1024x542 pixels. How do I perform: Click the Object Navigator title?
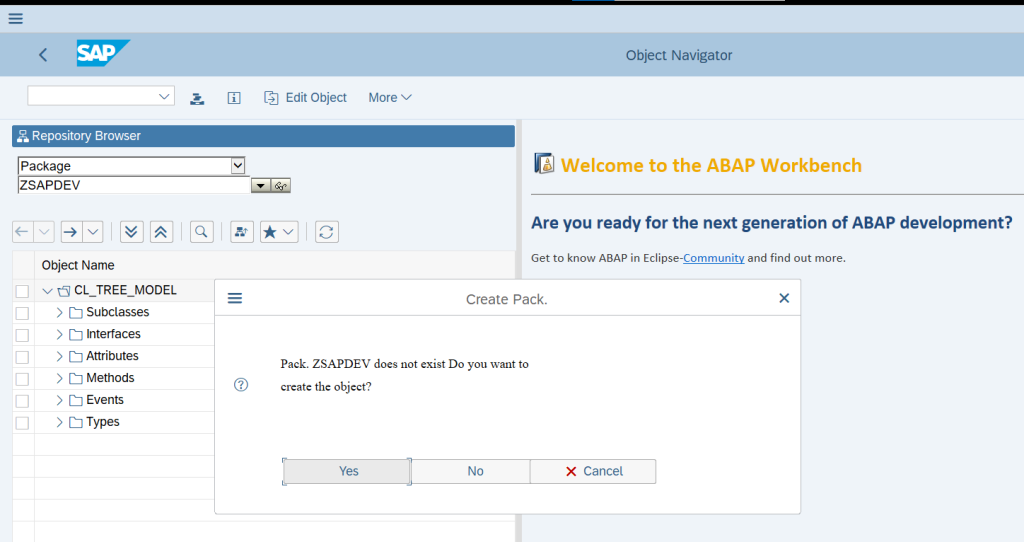click(x=679, y=56)
